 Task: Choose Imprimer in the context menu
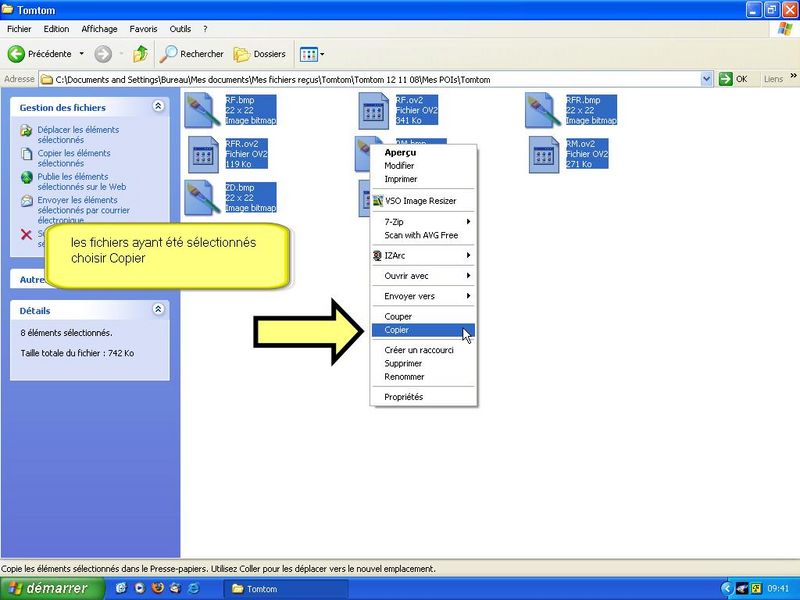point(423,179)
